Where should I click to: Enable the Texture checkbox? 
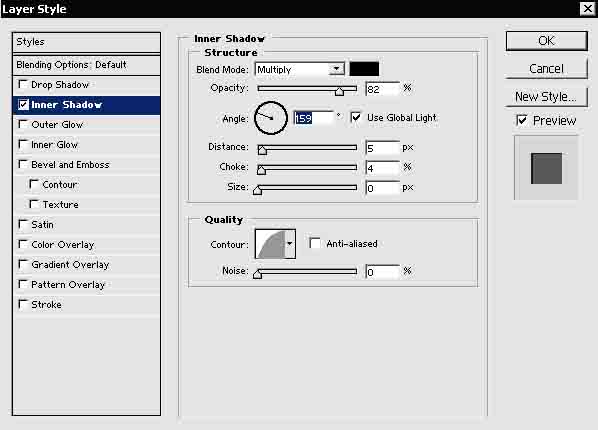click(x=34, y=204)
